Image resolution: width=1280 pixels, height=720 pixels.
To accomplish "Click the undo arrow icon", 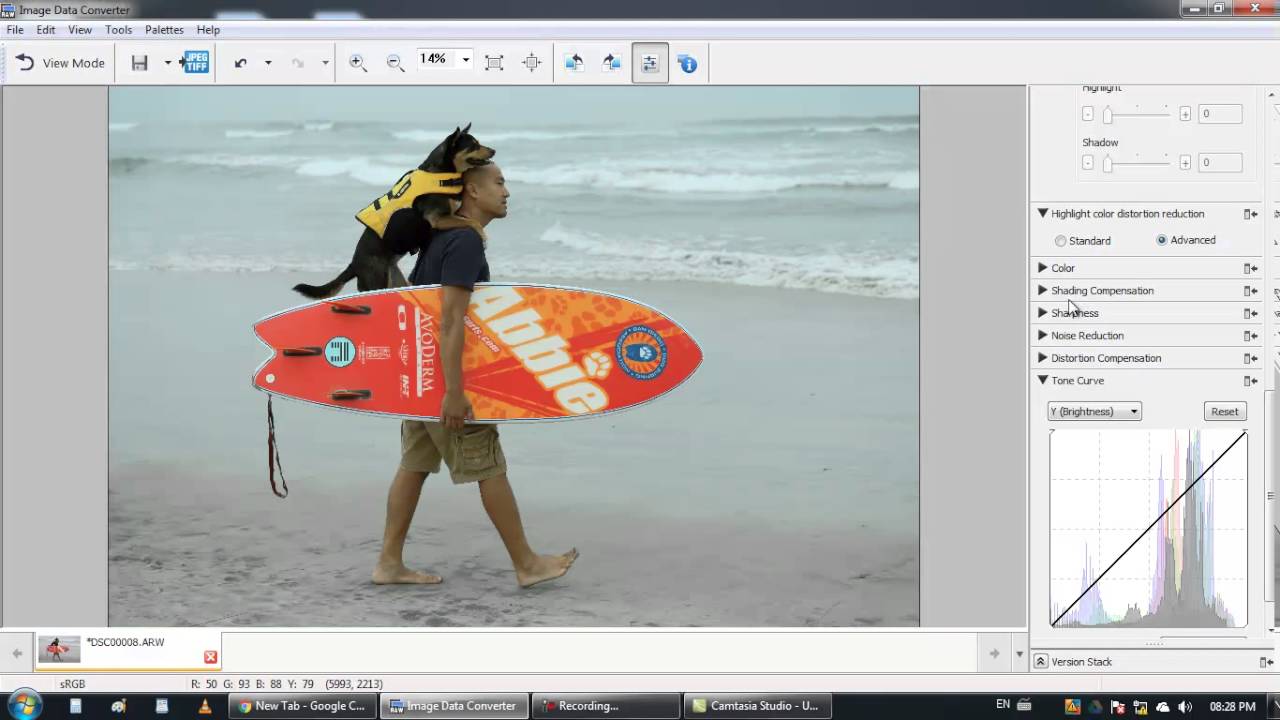I will (240, 63).
